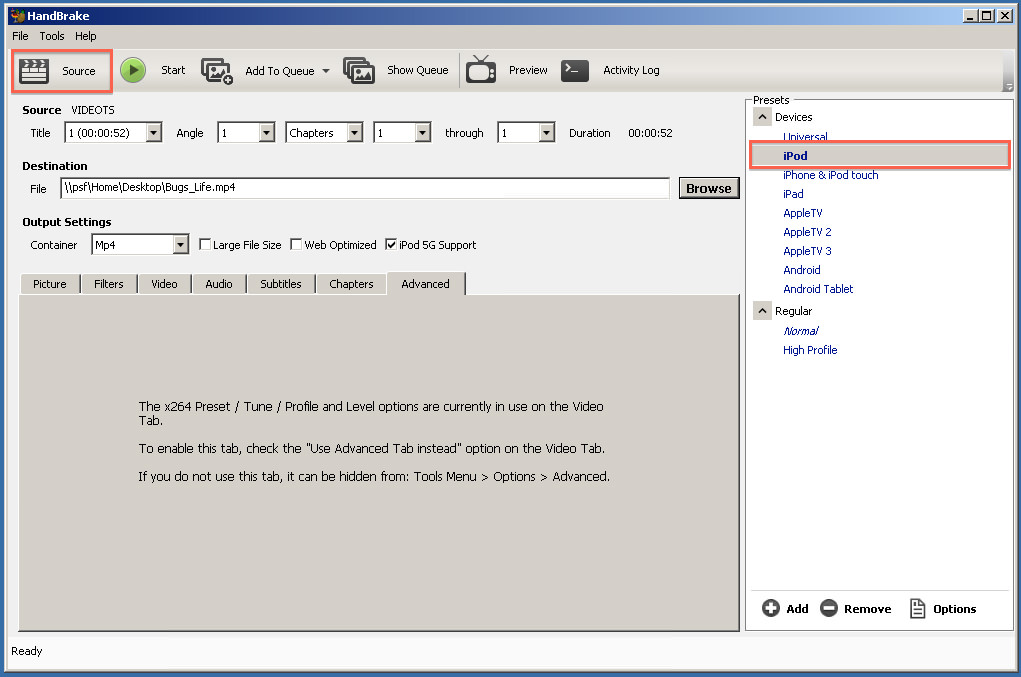Select the AppleTV 3 preset
This screenshot has width=1021, height=677.
(x=807, y=251)
